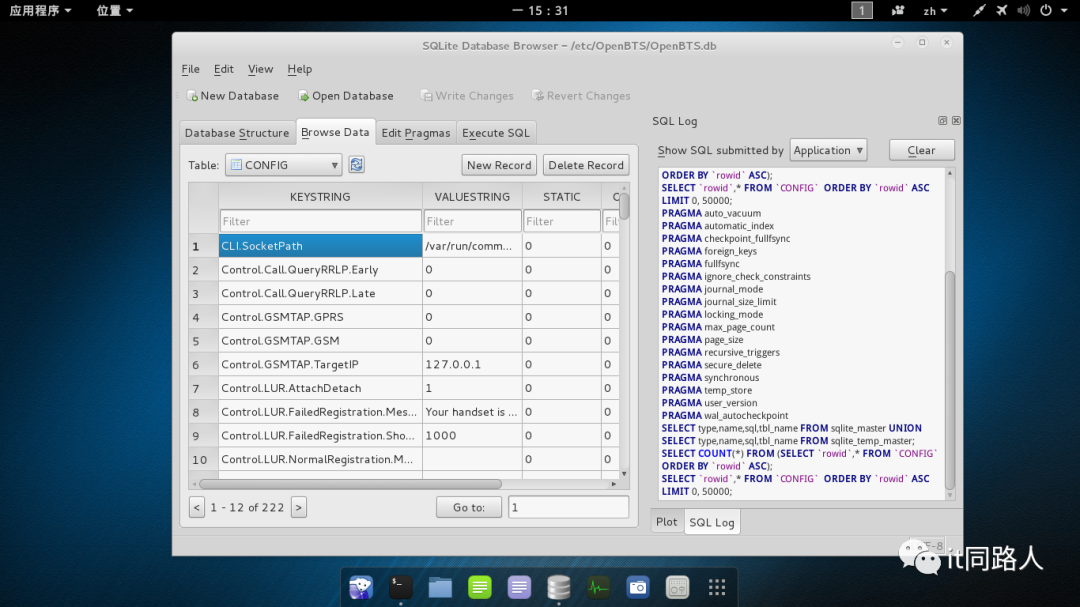Click the Open Database toolbar button

point(346,96)
